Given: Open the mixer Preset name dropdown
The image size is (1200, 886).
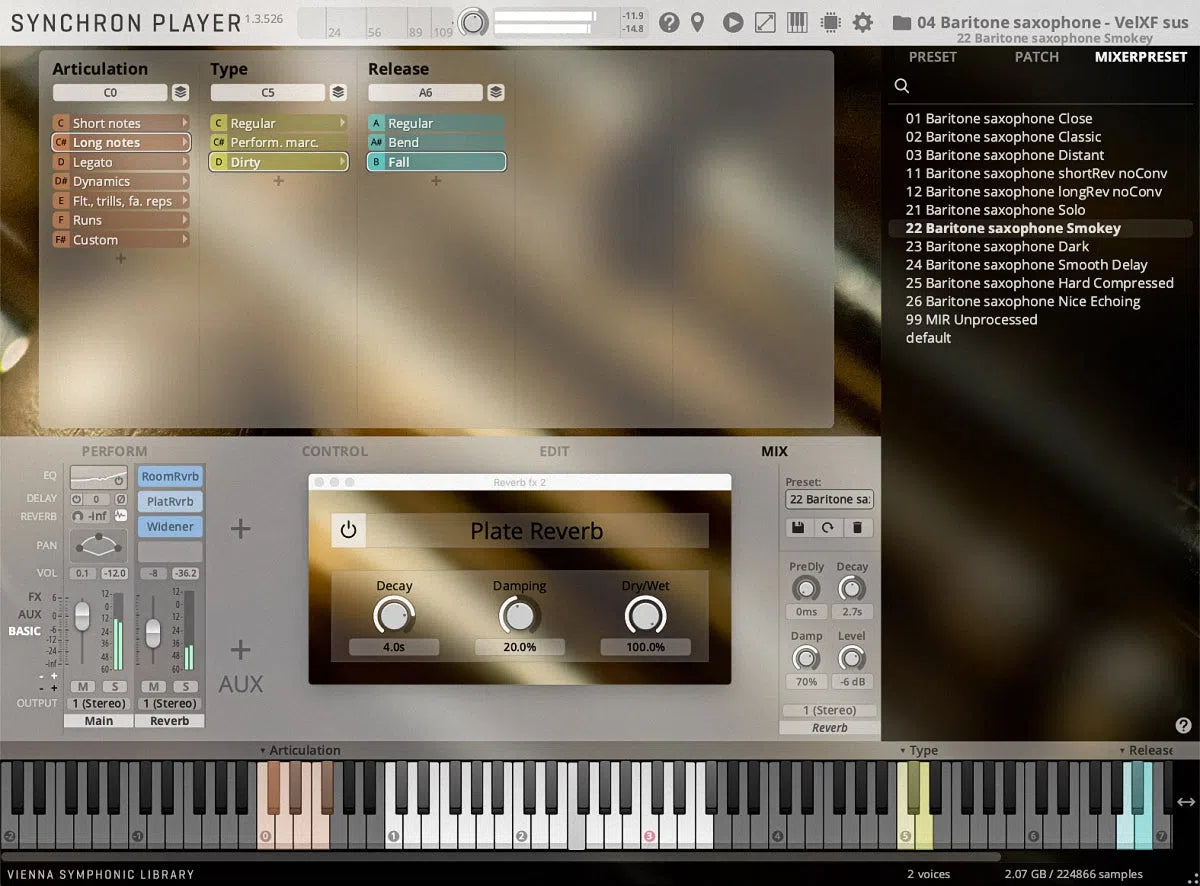Looking at the screenshot, I should [x=829, y=499].
